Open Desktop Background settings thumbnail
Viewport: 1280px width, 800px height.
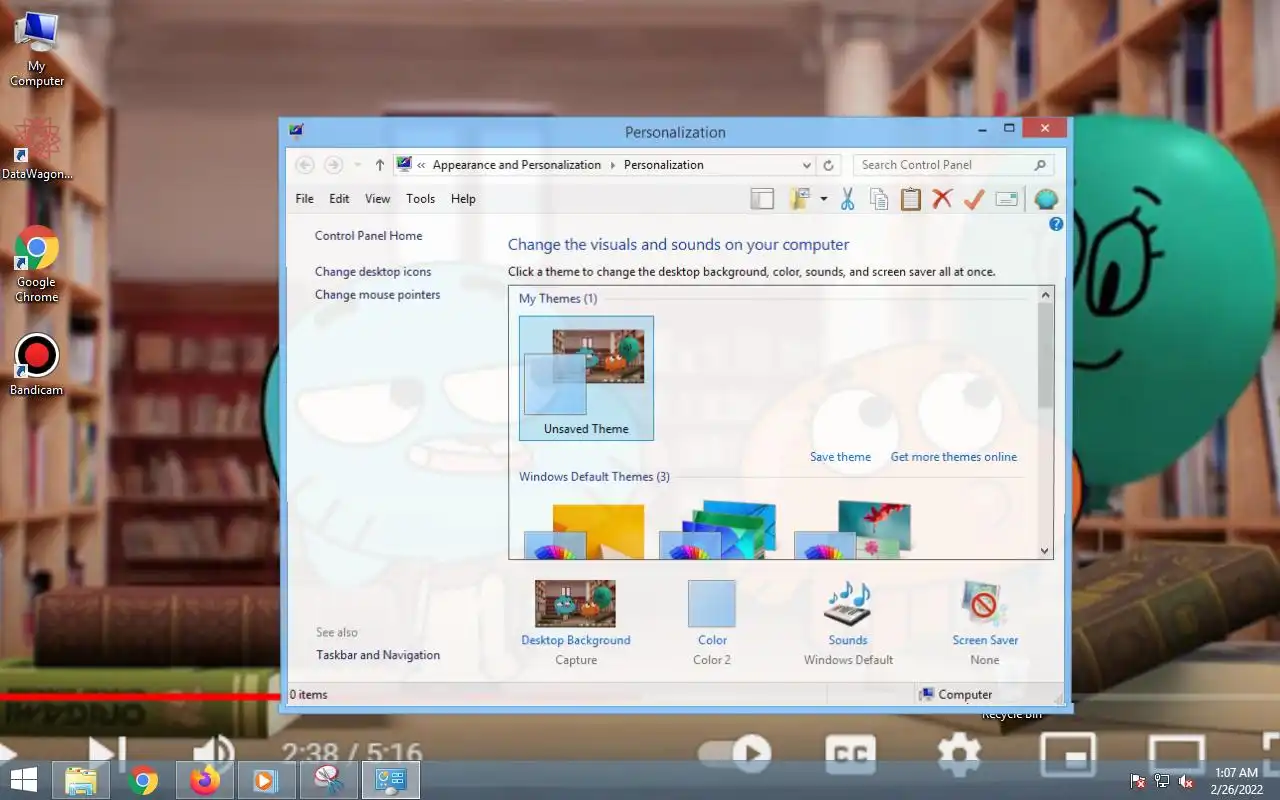575,604
